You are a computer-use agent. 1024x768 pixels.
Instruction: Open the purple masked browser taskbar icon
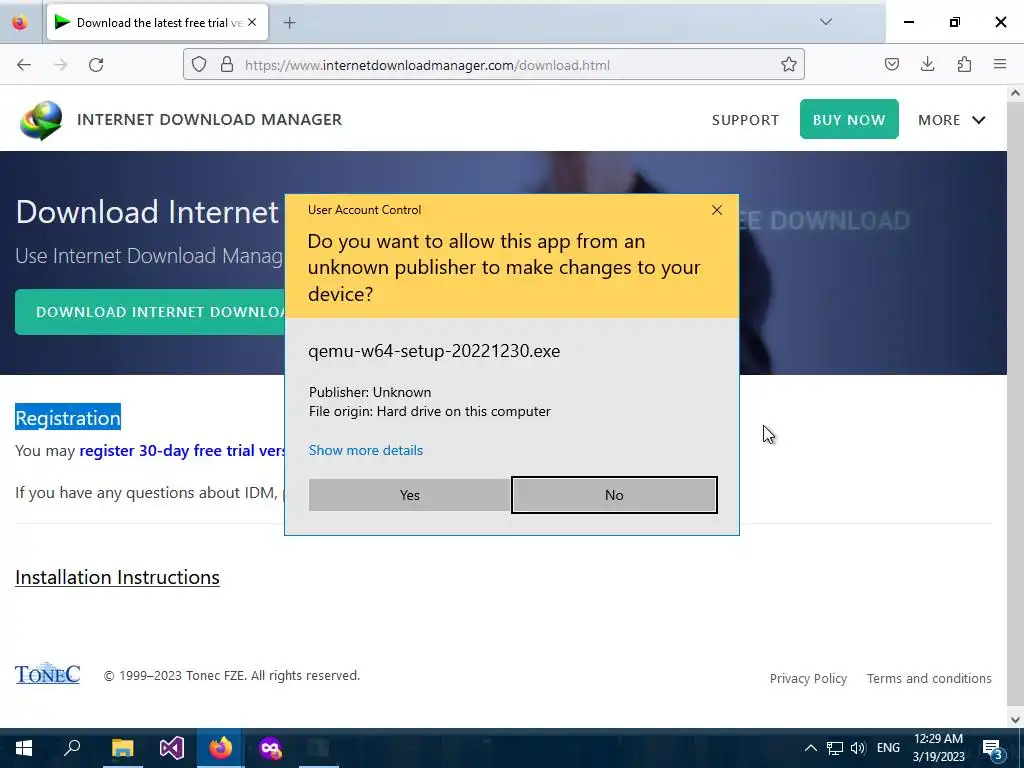(x=270, y=748)
